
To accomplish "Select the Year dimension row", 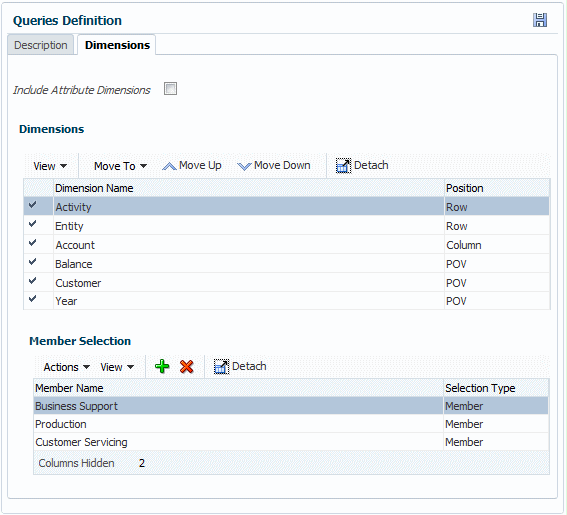I will pos(287,301).
